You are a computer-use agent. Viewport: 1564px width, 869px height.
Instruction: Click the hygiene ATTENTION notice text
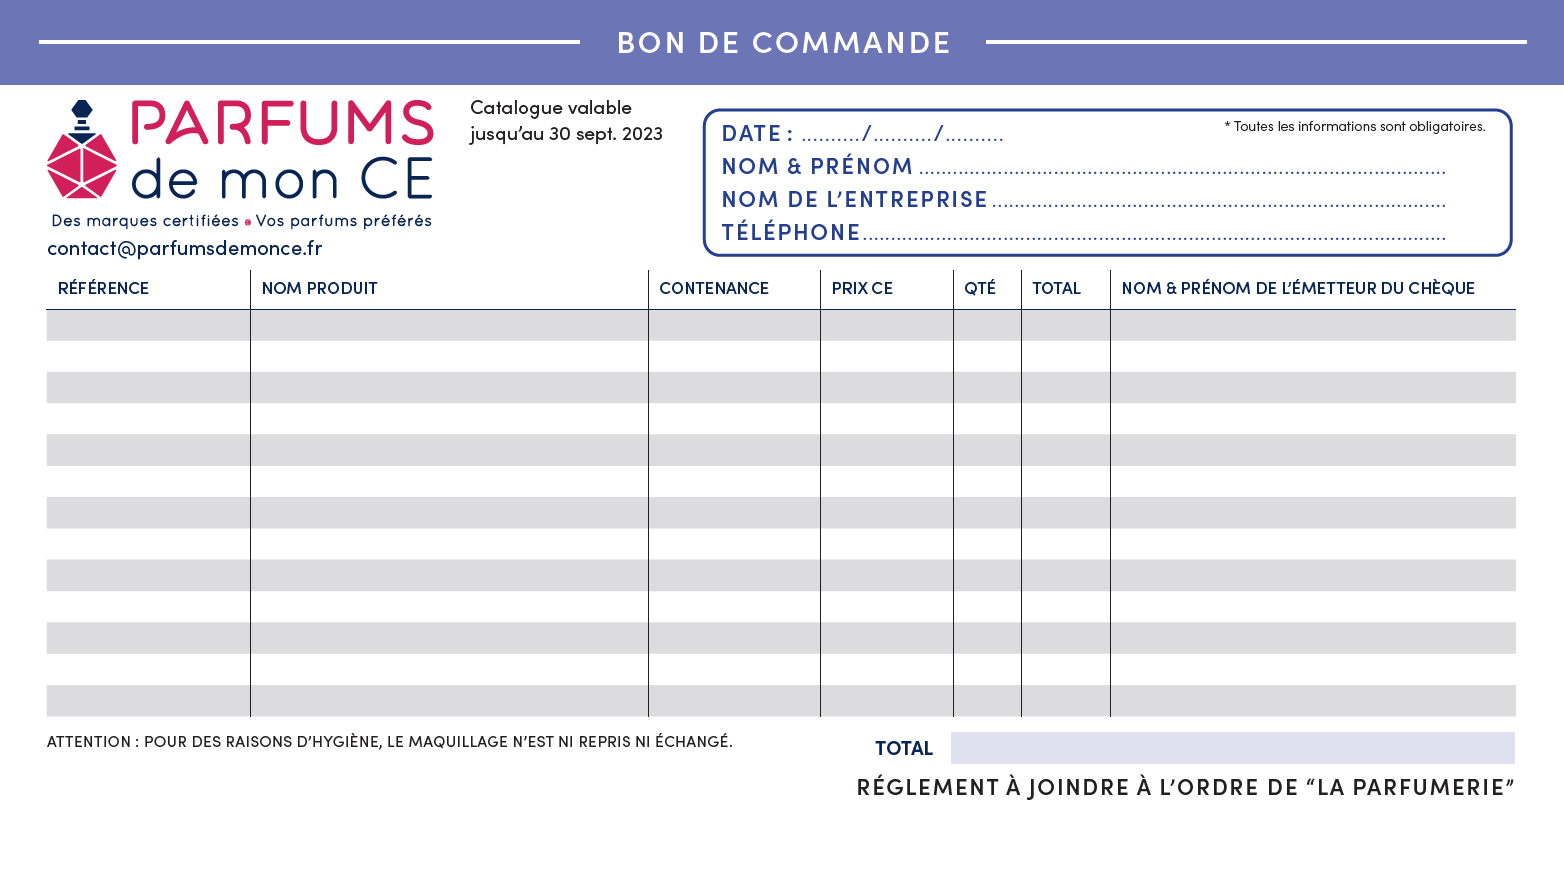(389, 742)
